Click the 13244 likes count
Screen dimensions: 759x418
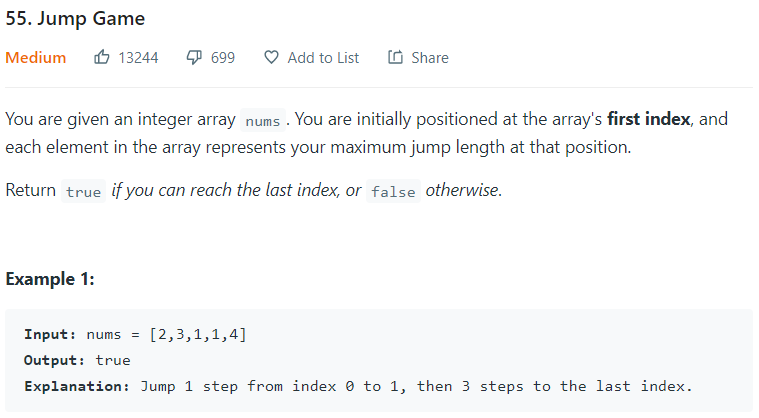click(138, 58)
